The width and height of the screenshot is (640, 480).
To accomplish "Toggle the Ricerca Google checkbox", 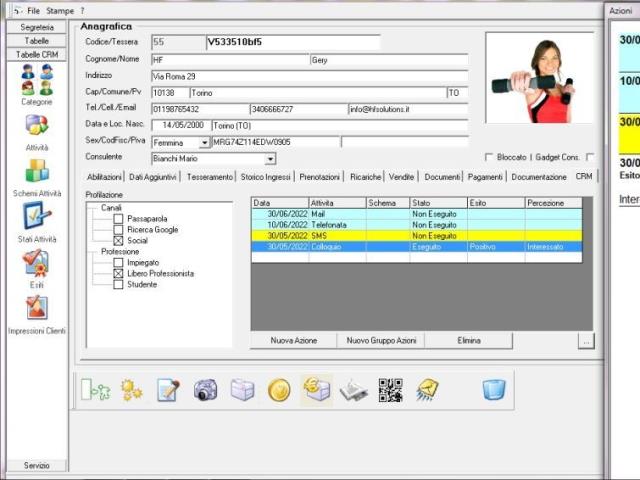I will (118, 230).
